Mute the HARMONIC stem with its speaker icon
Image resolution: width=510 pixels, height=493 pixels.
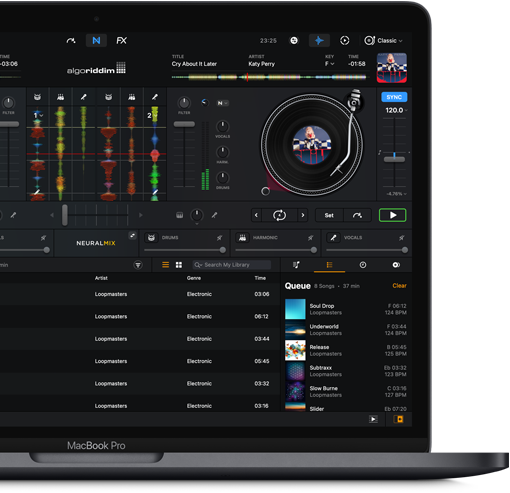coord(310,238)
